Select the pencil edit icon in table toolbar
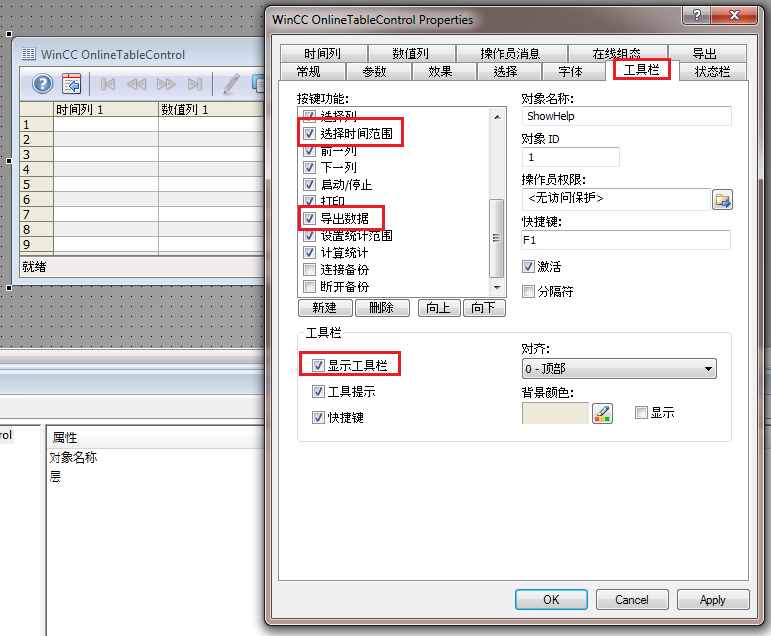 (x=231, y=84)
